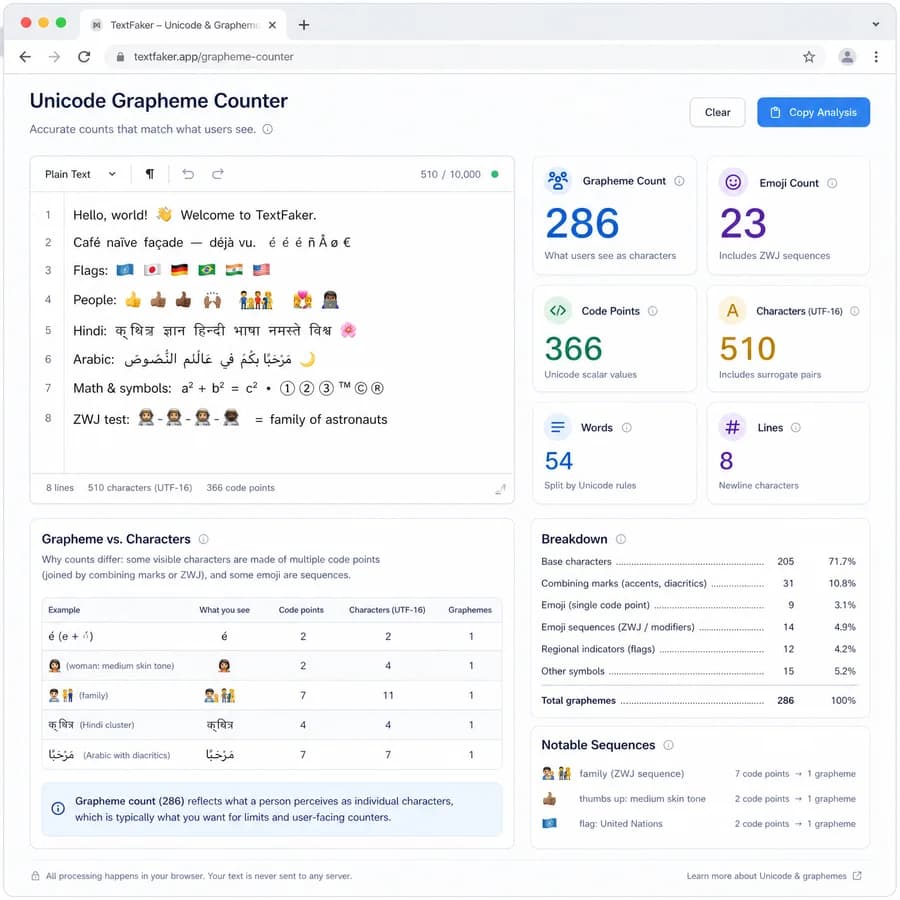Open info tooltip for Code Points
This screenshot has width=900, height=900.
coord(653,311)
